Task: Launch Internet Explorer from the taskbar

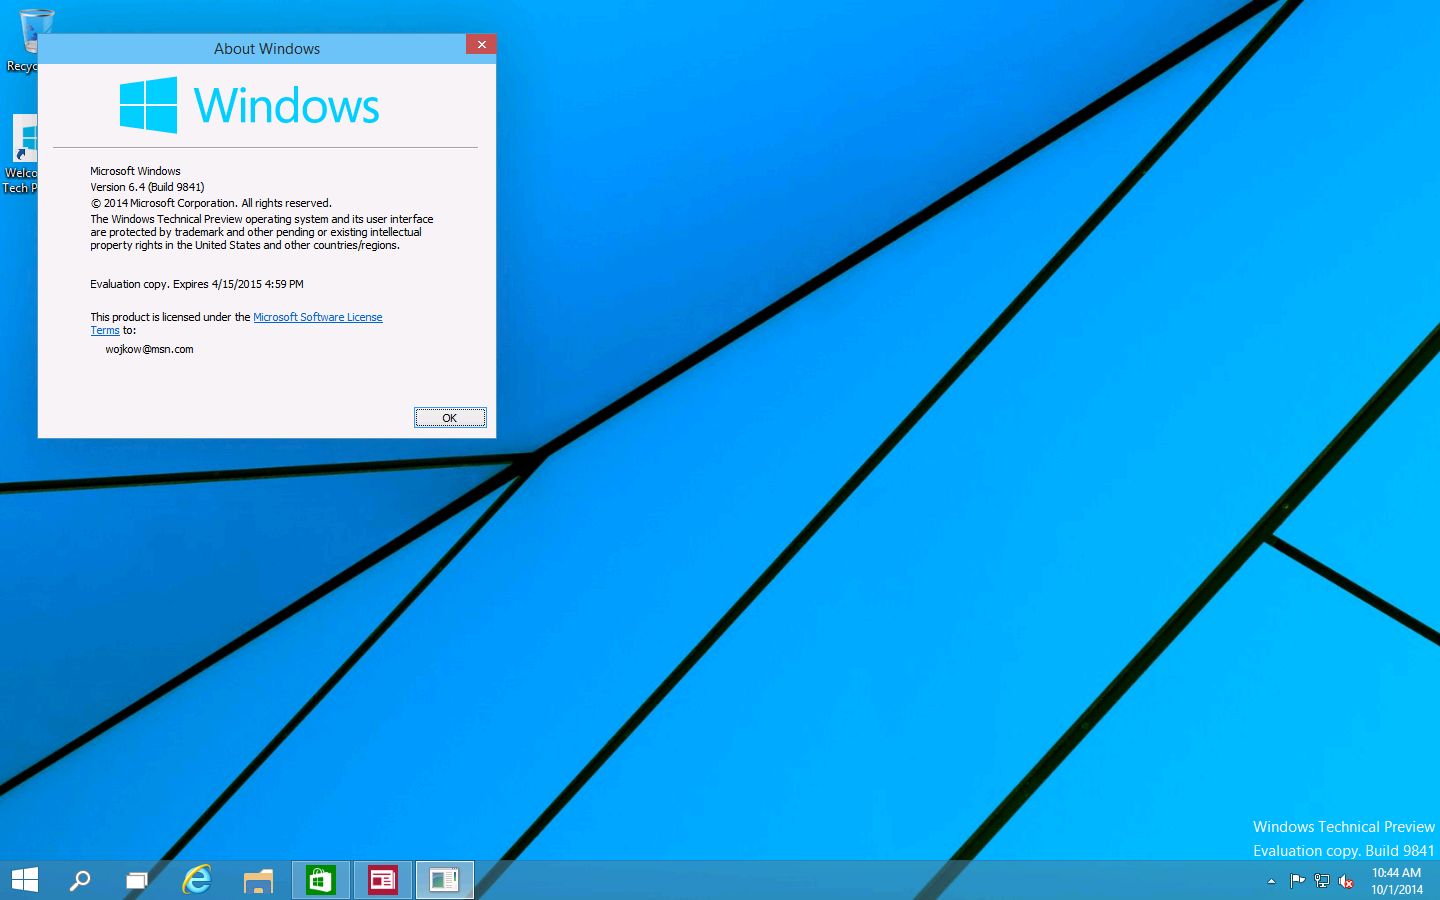Action: tap(197, 880)
